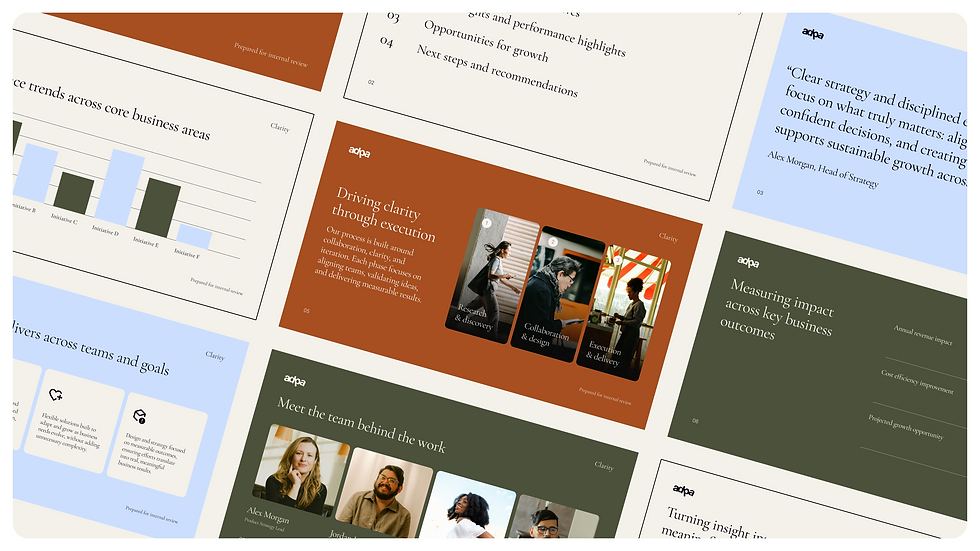The height and width of the screenshot is (551, 980).
Task: Click the 'Initiative E' axis label
Action: [146, 242]
